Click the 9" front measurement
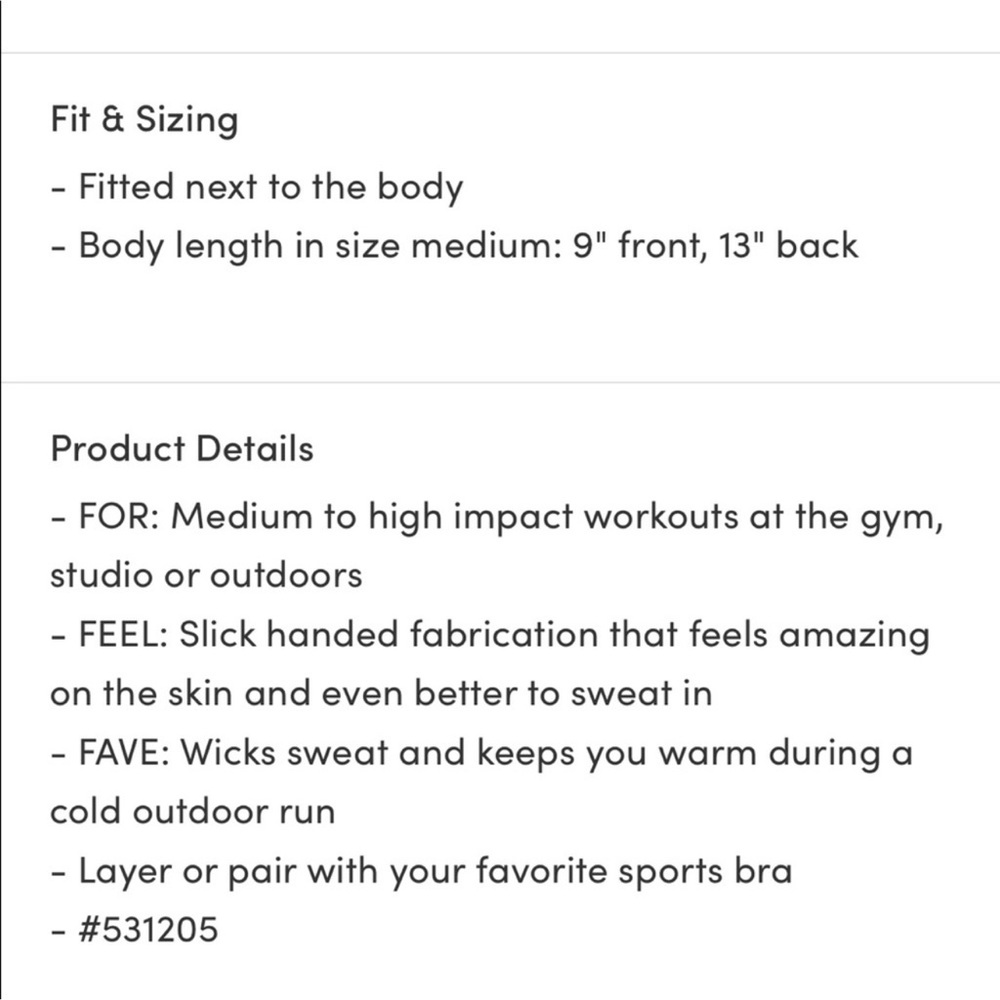 (615, 245)
